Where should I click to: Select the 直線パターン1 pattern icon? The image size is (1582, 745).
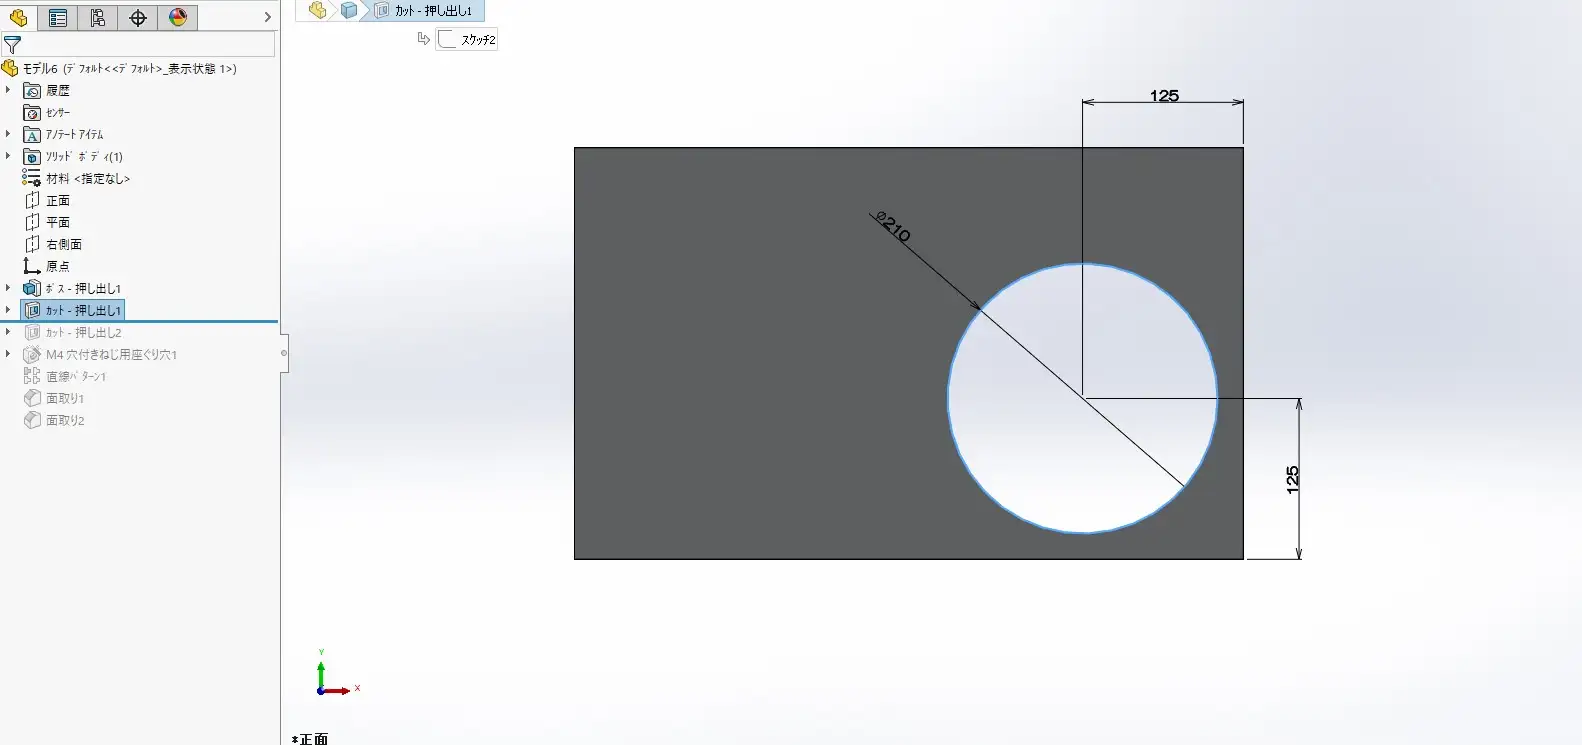[x=32, y=377]
